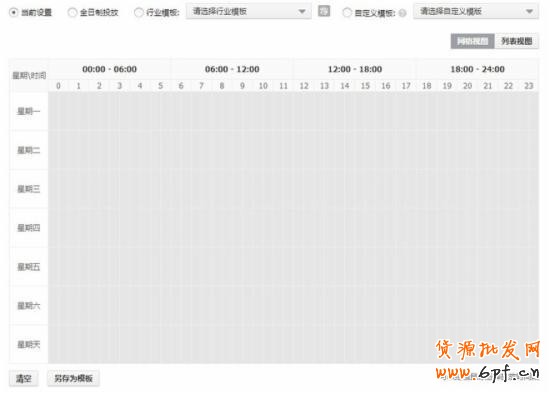Screen dimensions: 550x394
Task: Select the 星期一 cell under hour 8
Action: (222, 112)
